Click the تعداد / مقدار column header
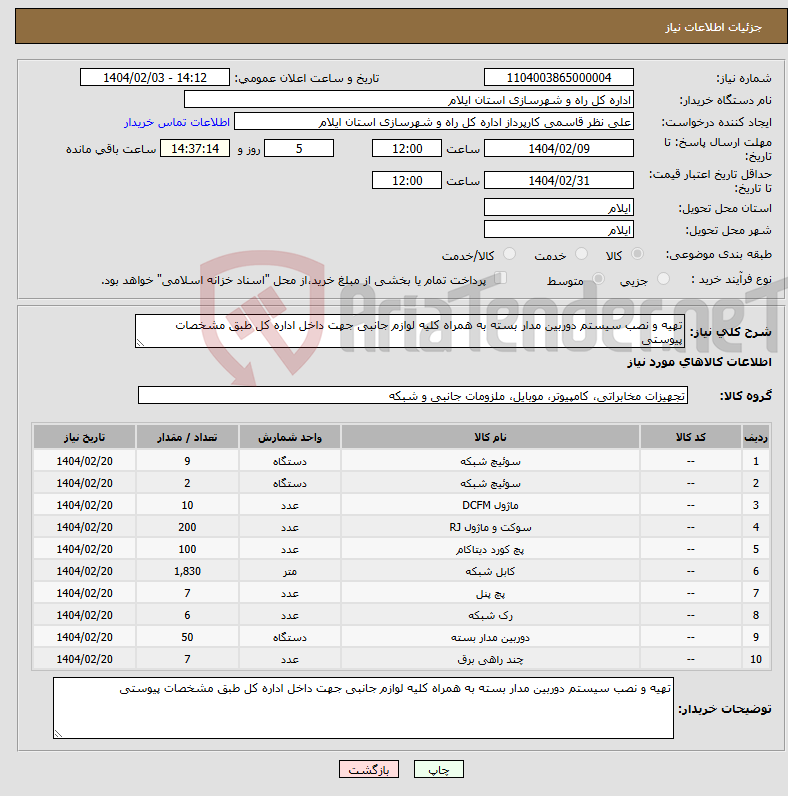This screenshot has height=796, width=788. point(187,437)
